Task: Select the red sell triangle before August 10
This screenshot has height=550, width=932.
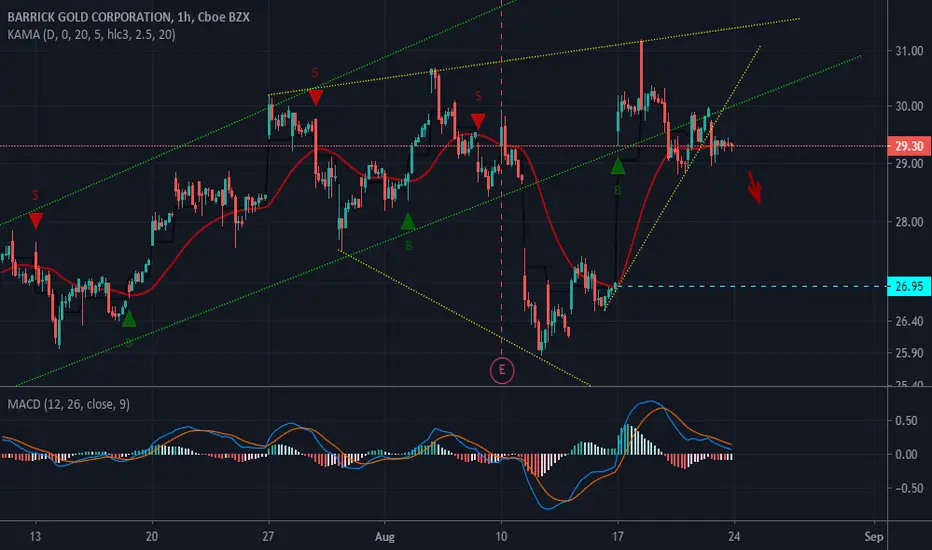Action: [478, 121]
